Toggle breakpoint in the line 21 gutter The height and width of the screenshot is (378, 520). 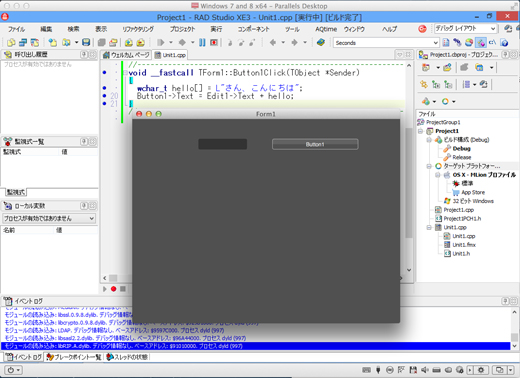[x=105, y=104]
